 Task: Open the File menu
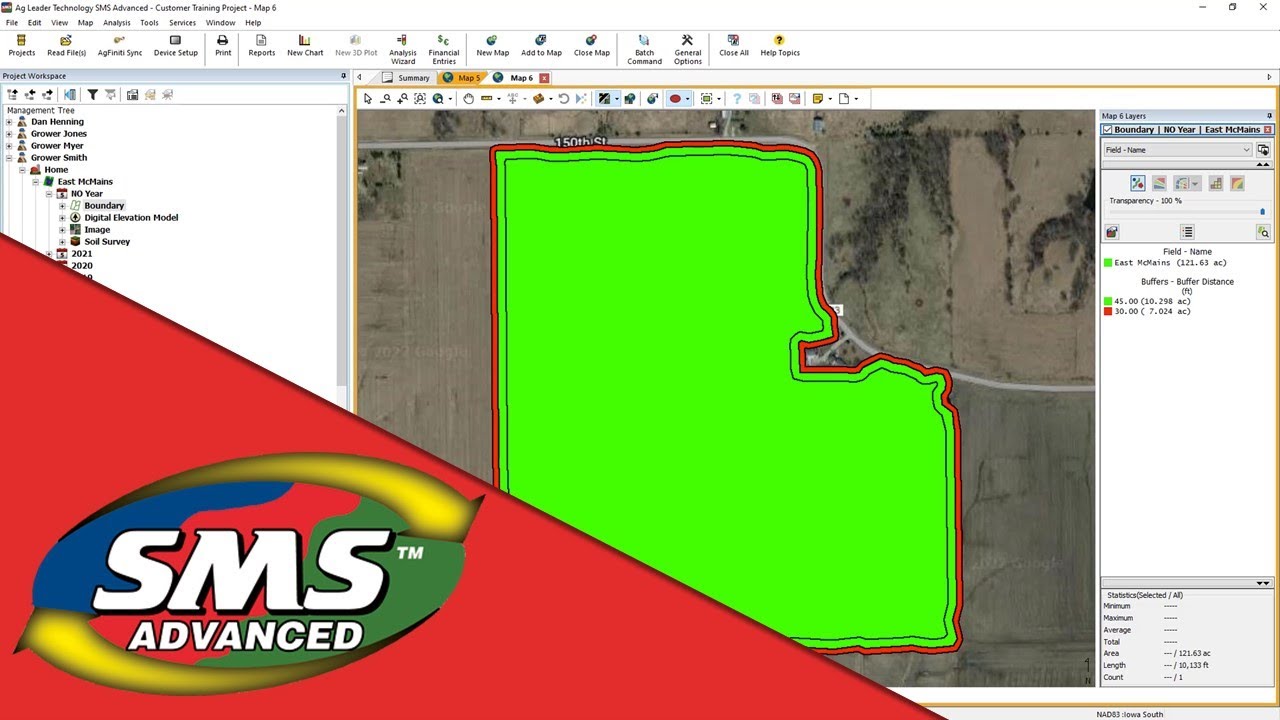click(12, 22)
